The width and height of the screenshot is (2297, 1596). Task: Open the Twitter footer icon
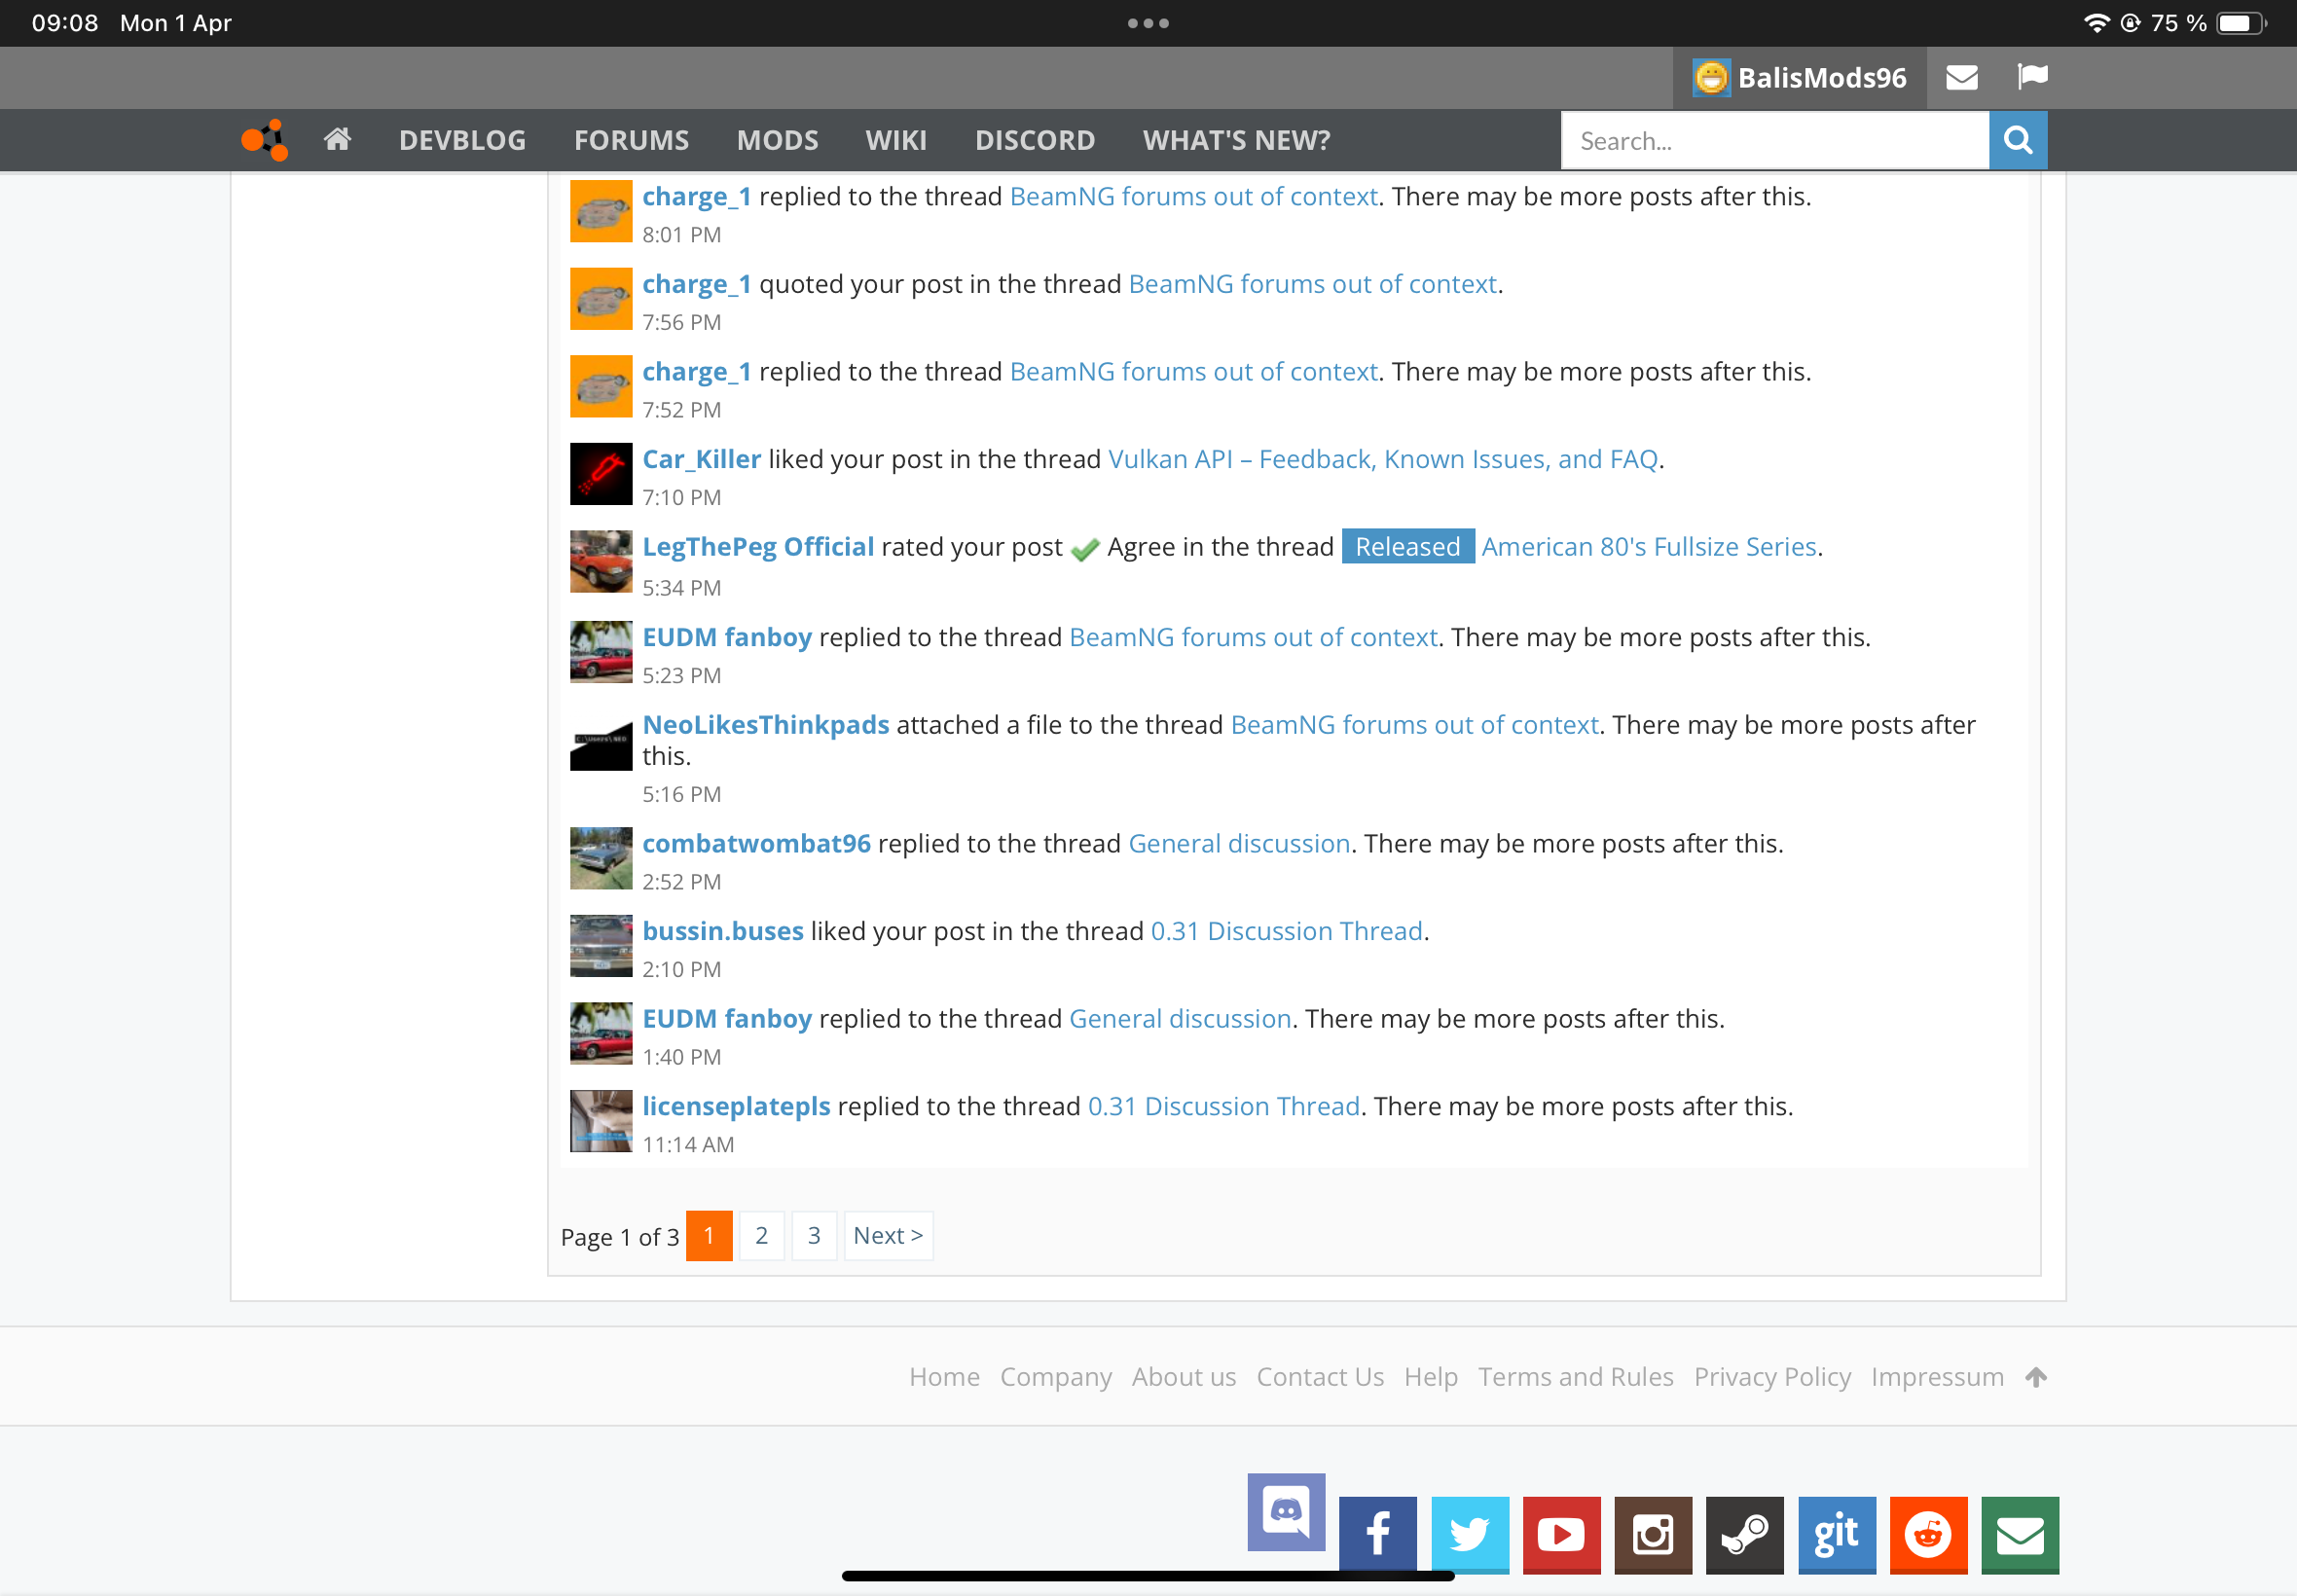click(x=1469, y=1535)
